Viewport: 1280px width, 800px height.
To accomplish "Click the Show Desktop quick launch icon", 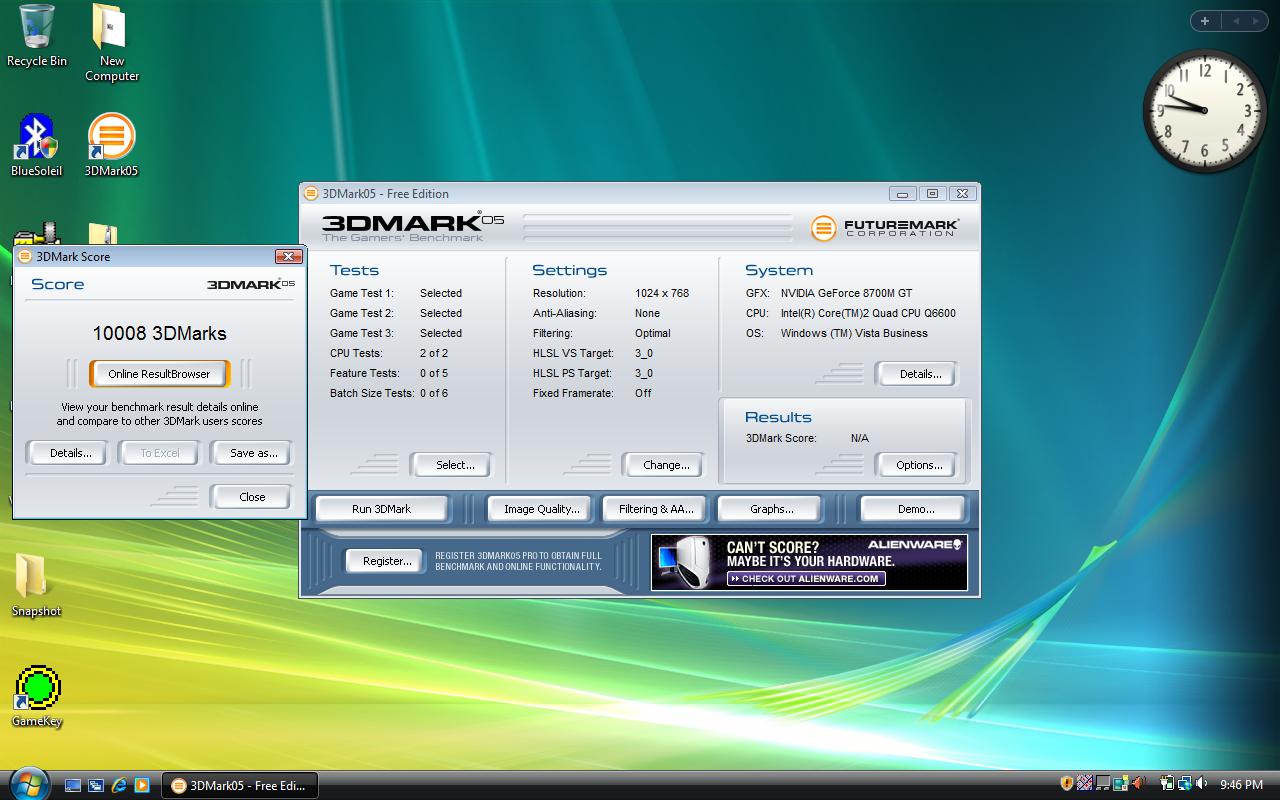I will point(73,785).
